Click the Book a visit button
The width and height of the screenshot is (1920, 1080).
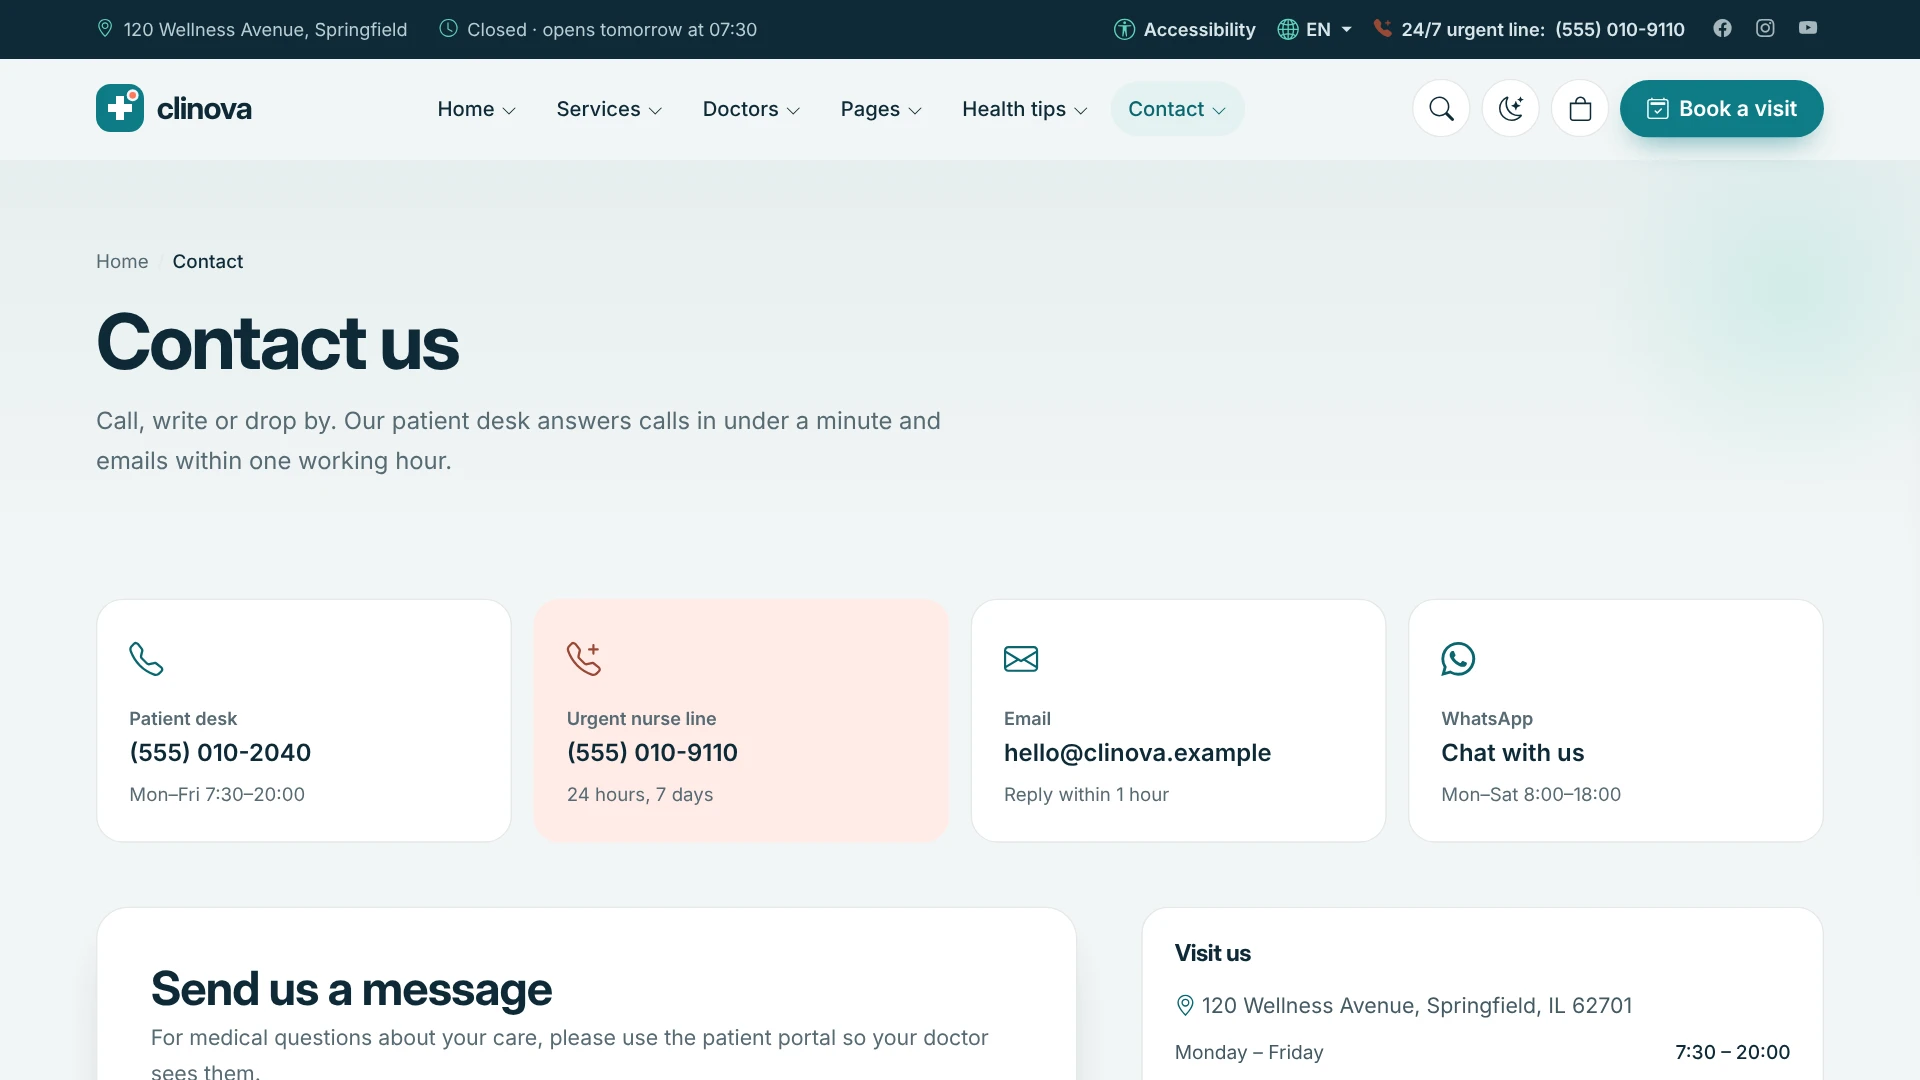[1721, 109]
